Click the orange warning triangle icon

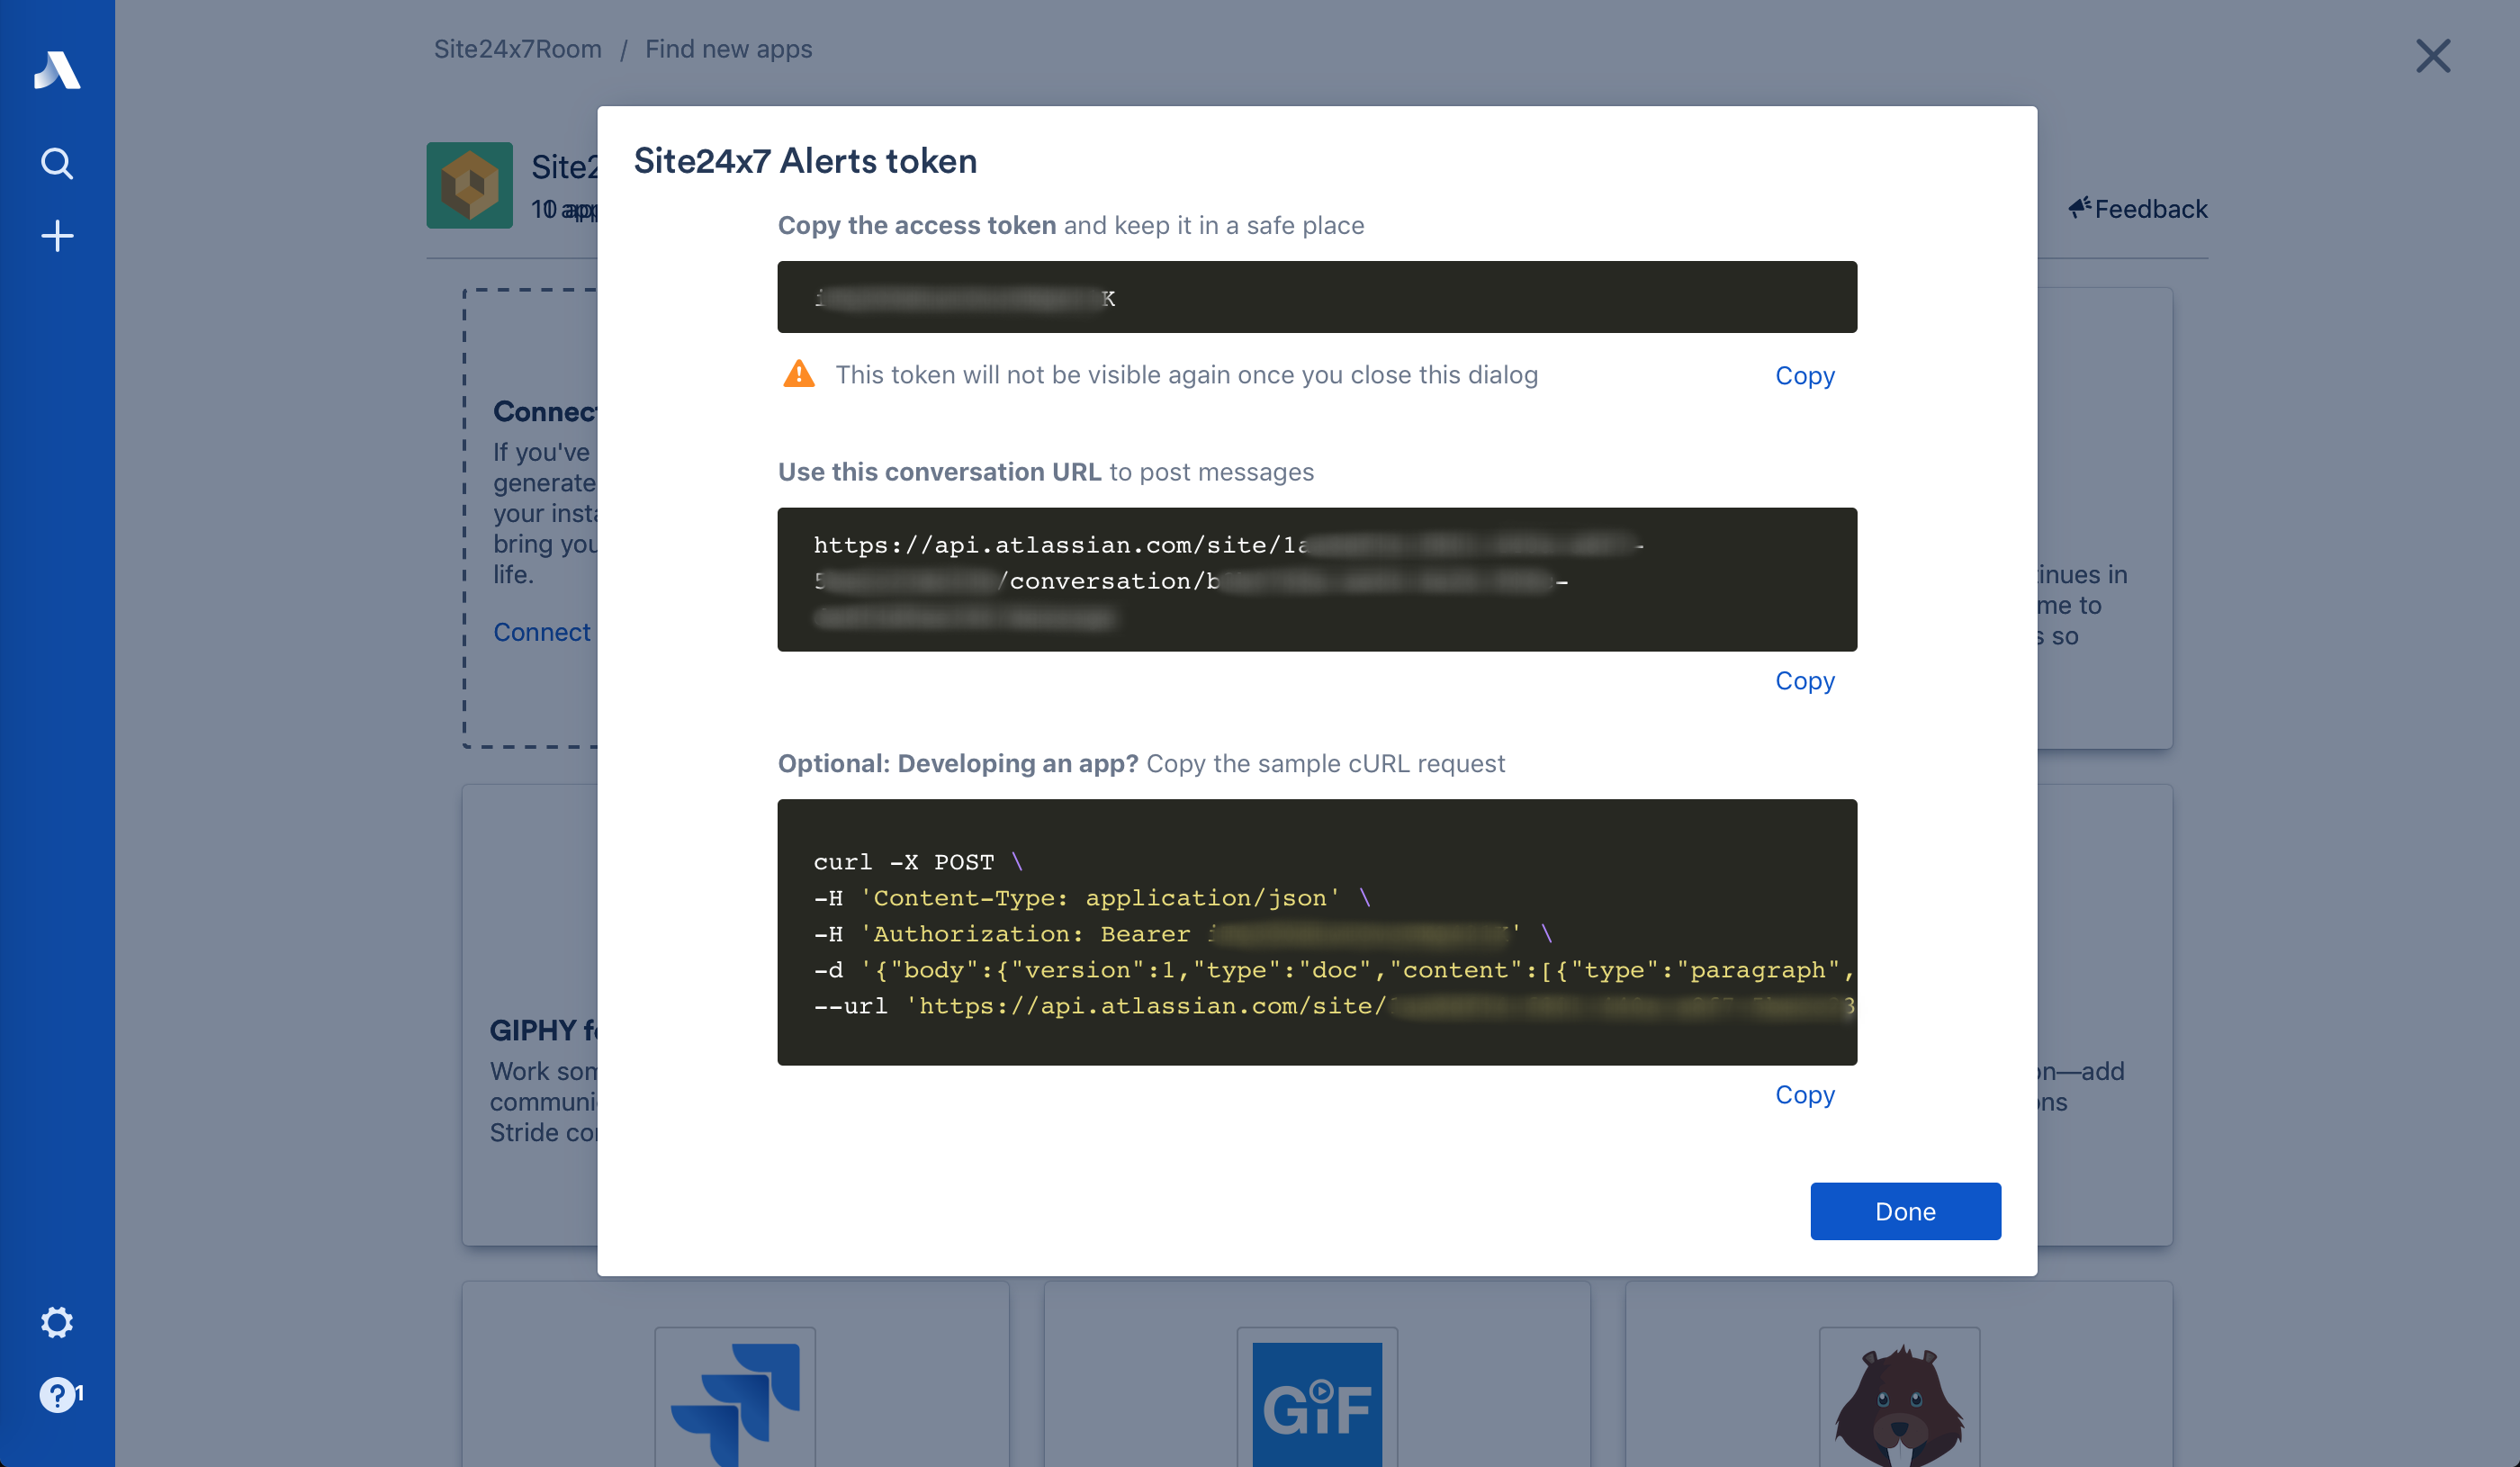click(798, 374)
